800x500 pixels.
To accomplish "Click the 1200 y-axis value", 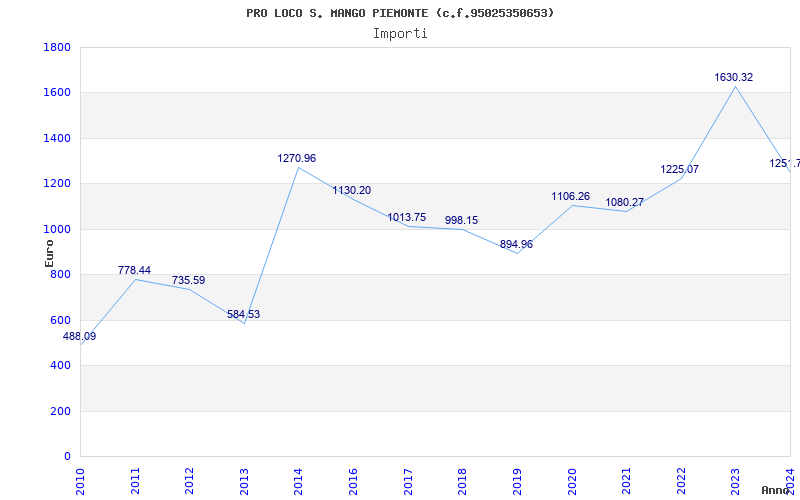I will (x=57, y=184).
